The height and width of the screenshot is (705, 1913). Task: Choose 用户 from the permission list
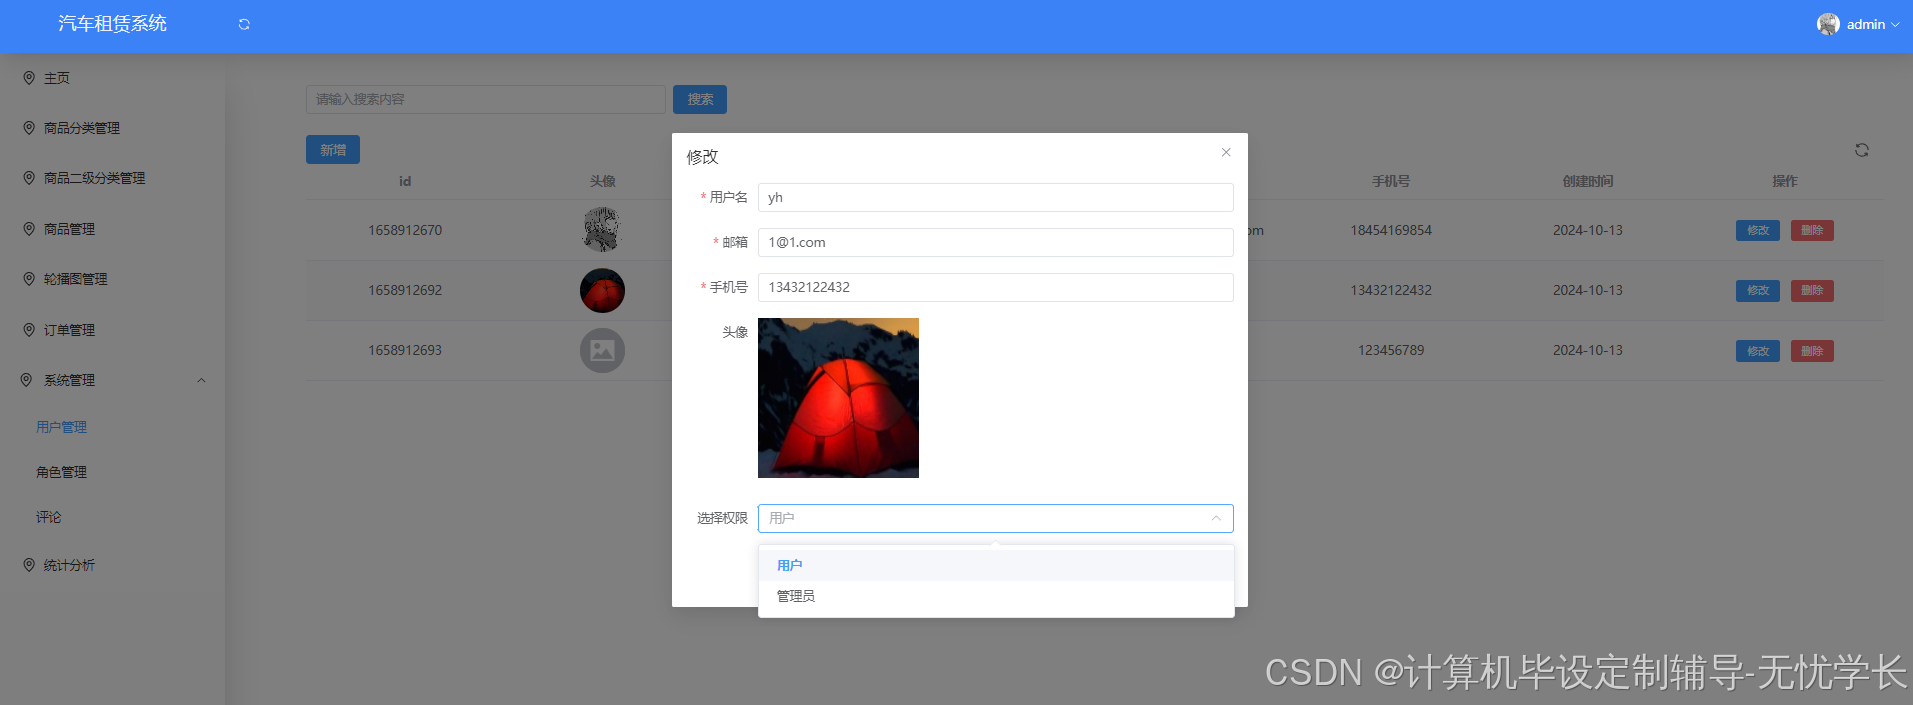point(996,565)
